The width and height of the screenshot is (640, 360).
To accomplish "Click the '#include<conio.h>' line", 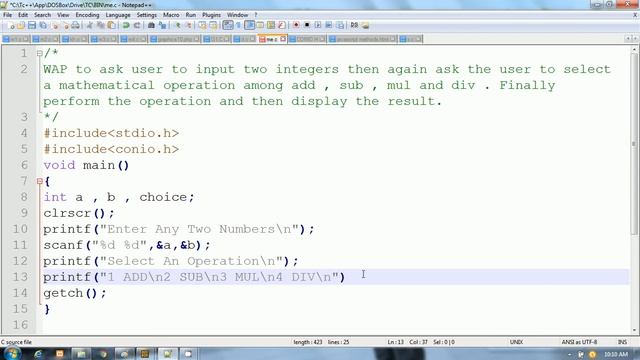I will click(111, 149).
